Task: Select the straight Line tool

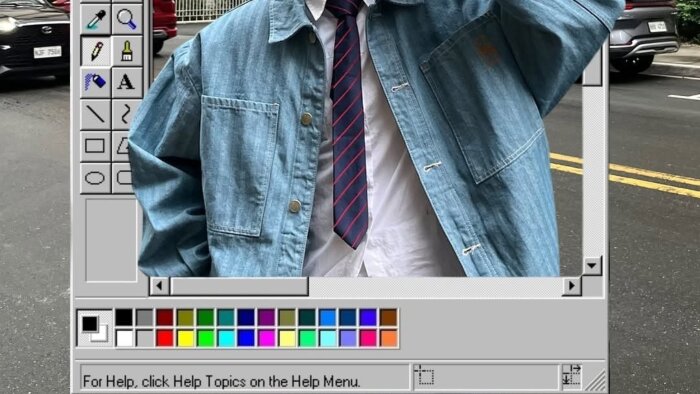Action: tap(96, 114)
